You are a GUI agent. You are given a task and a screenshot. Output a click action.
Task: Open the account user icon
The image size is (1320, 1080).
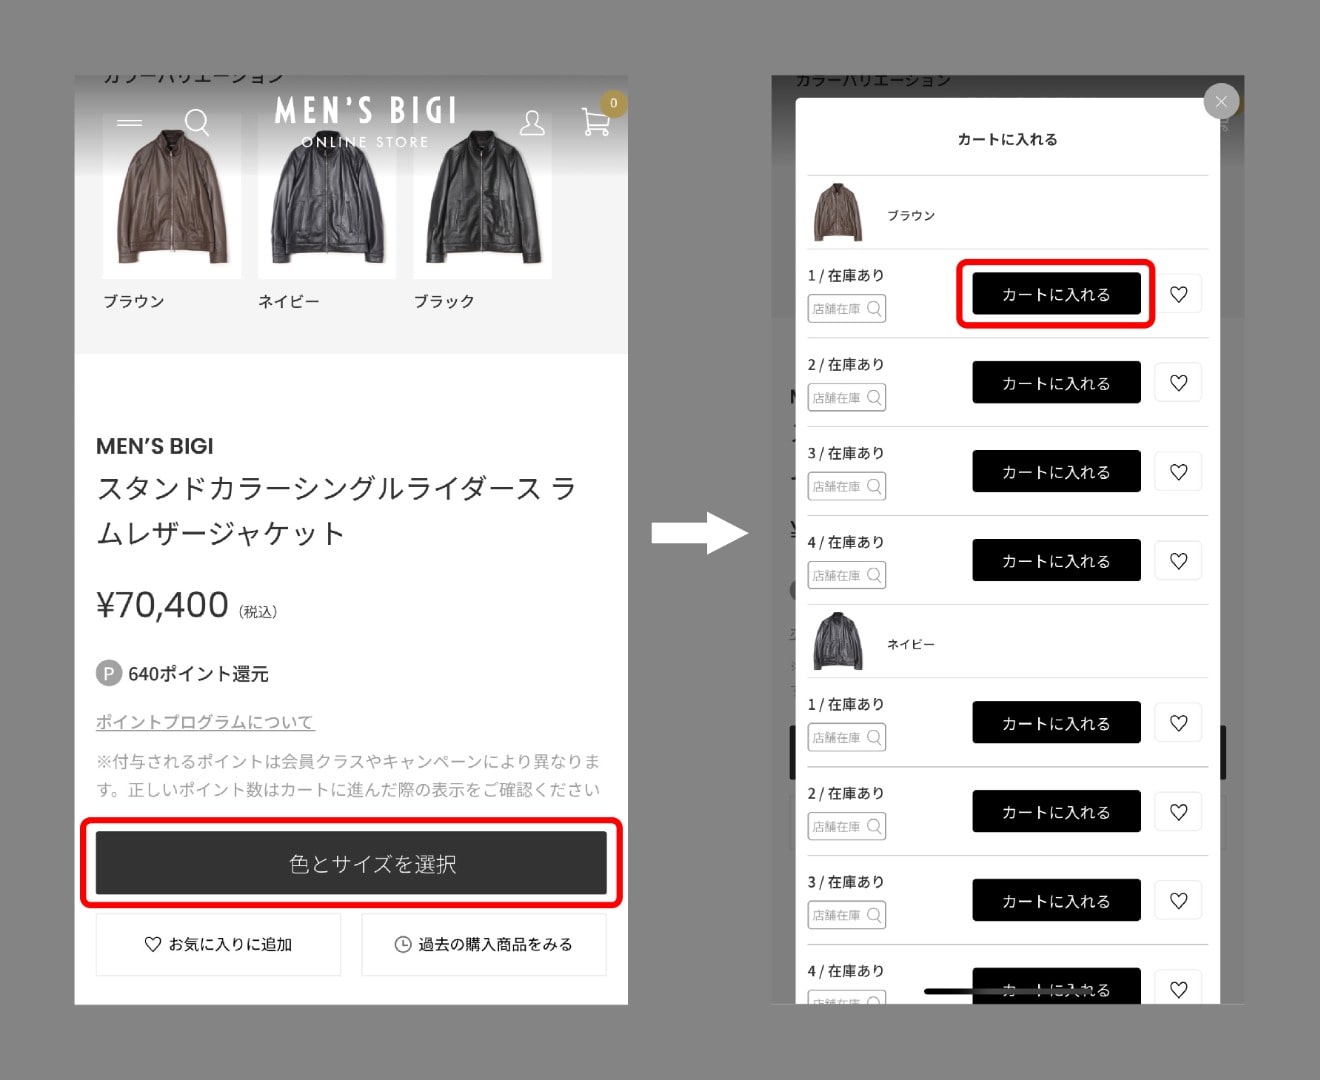532,123
